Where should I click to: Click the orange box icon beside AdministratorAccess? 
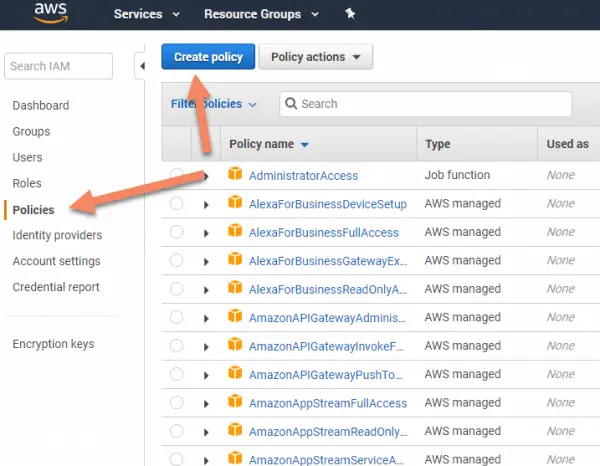(235, 173)
